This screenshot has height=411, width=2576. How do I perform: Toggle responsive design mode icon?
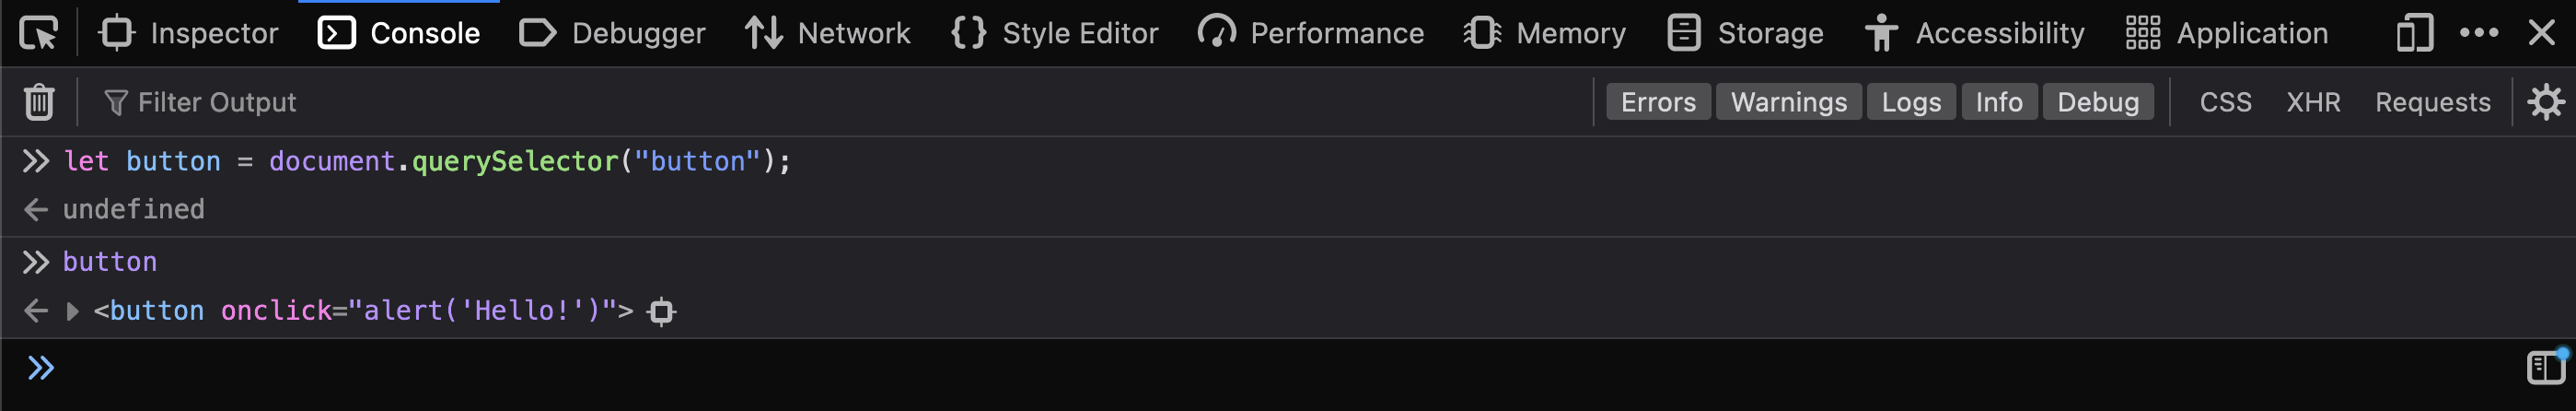[x=2414, y=33]
